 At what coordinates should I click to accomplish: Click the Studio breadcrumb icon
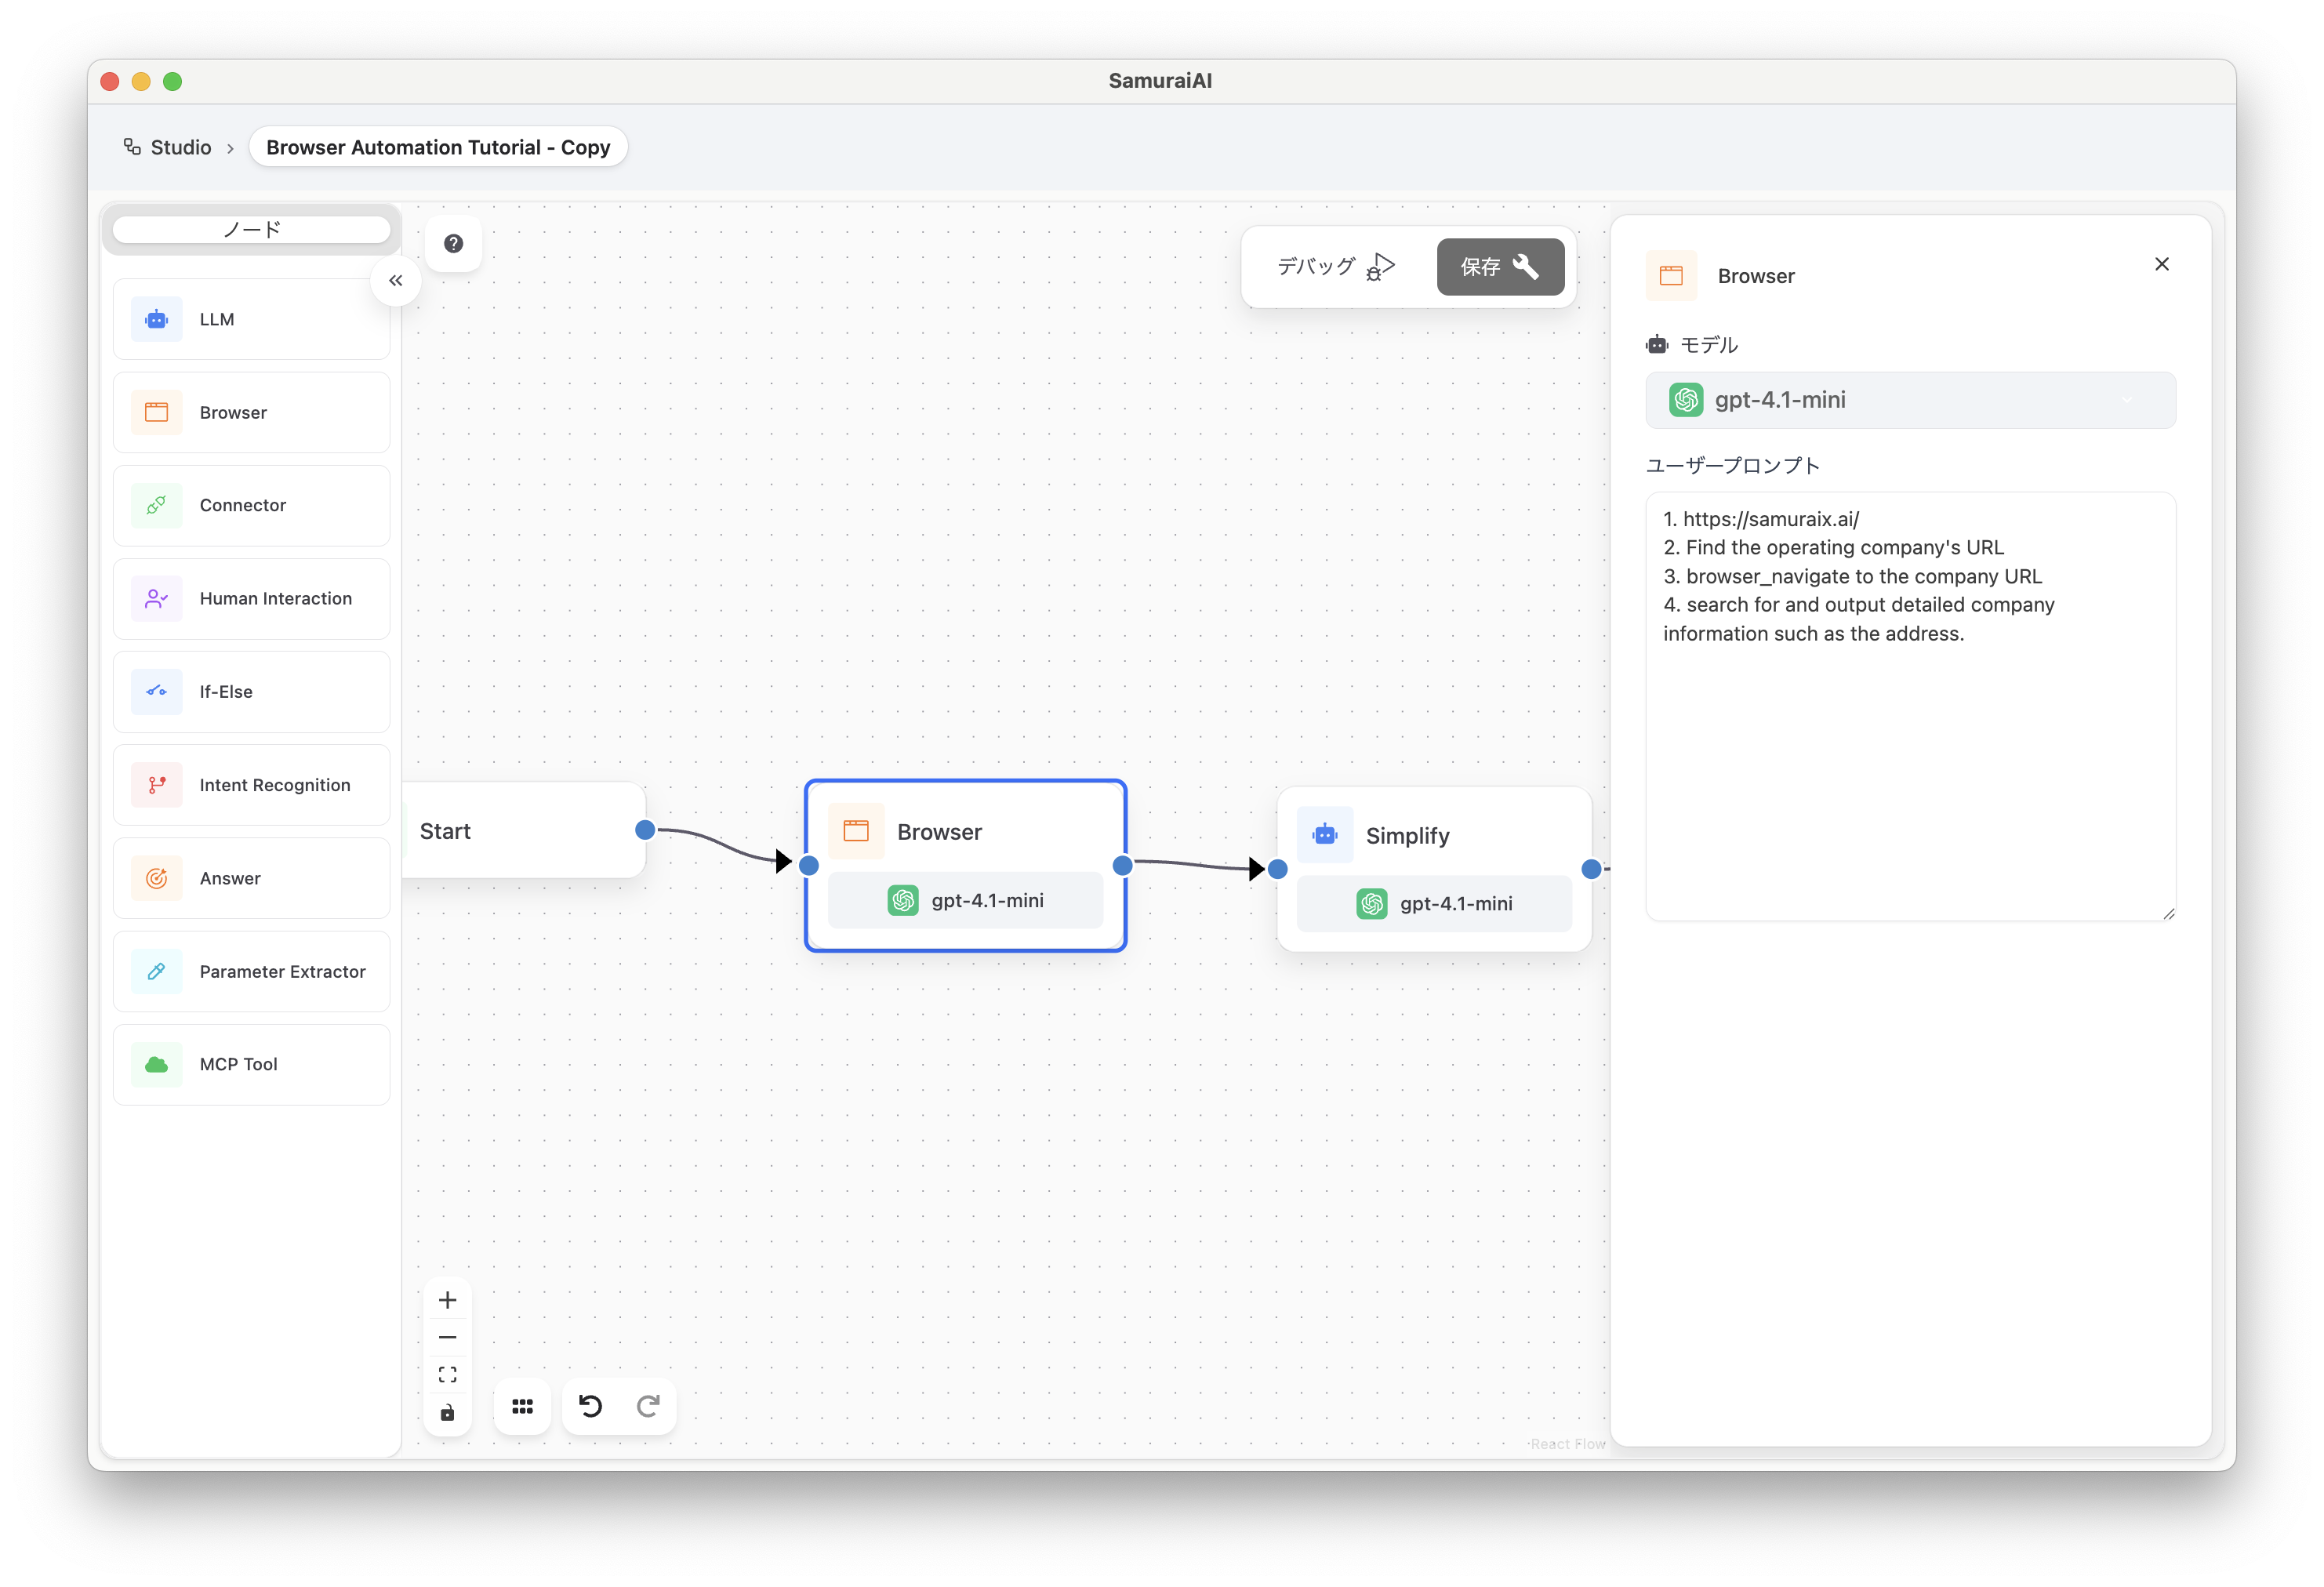132,146
